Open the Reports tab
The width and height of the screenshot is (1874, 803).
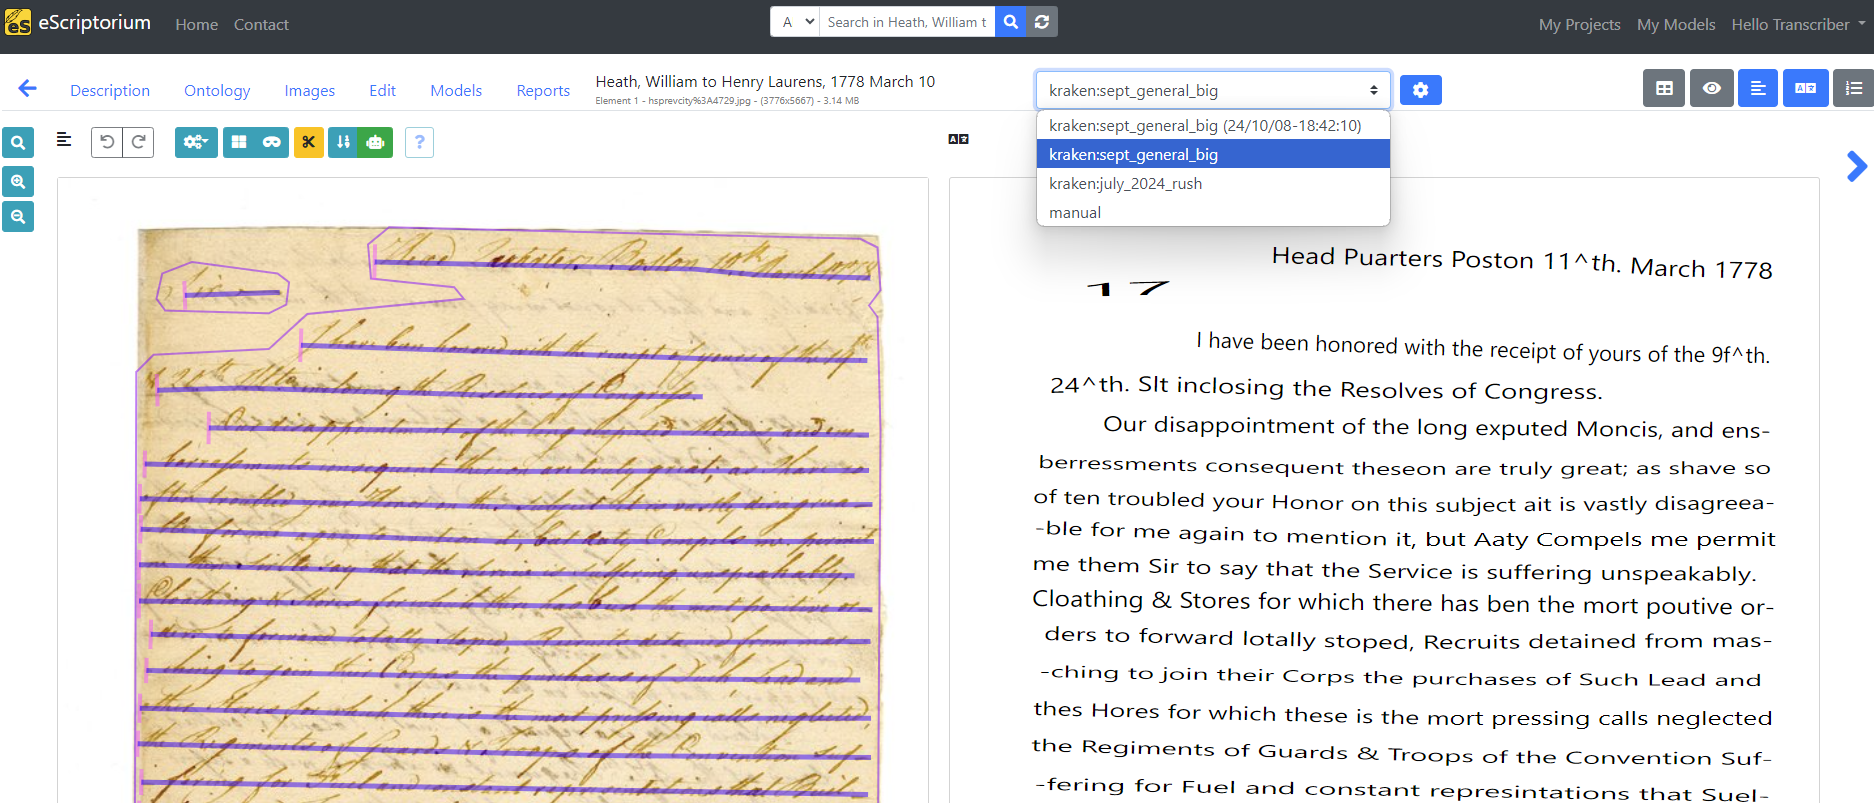click(x=543, y=90)
